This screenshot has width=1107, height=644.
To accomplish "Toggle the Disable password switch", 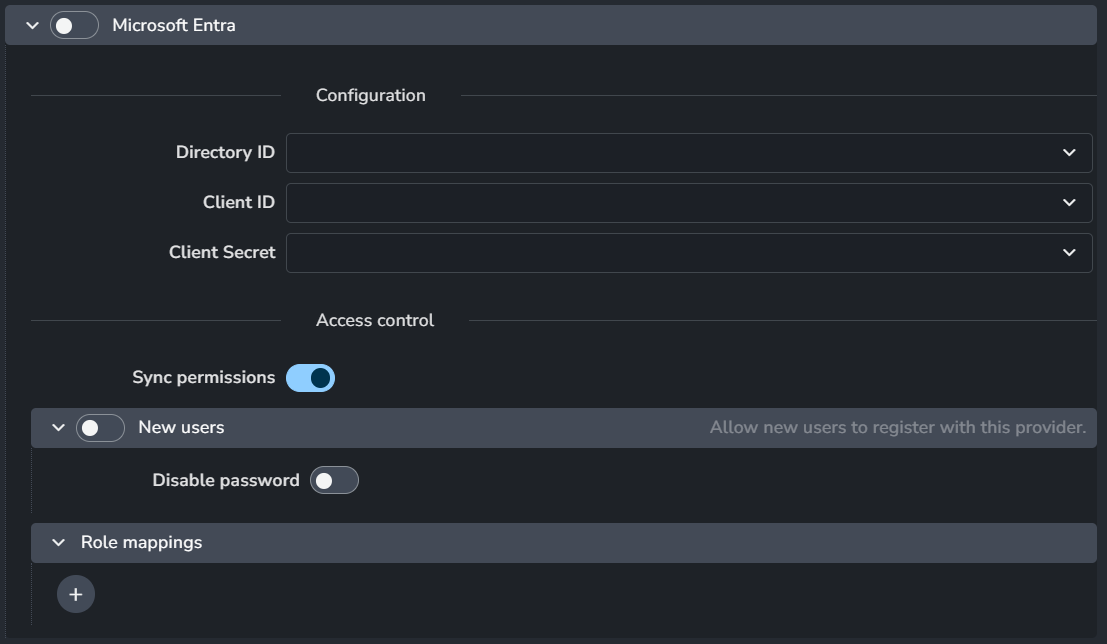I will click(x=334, y=481).
